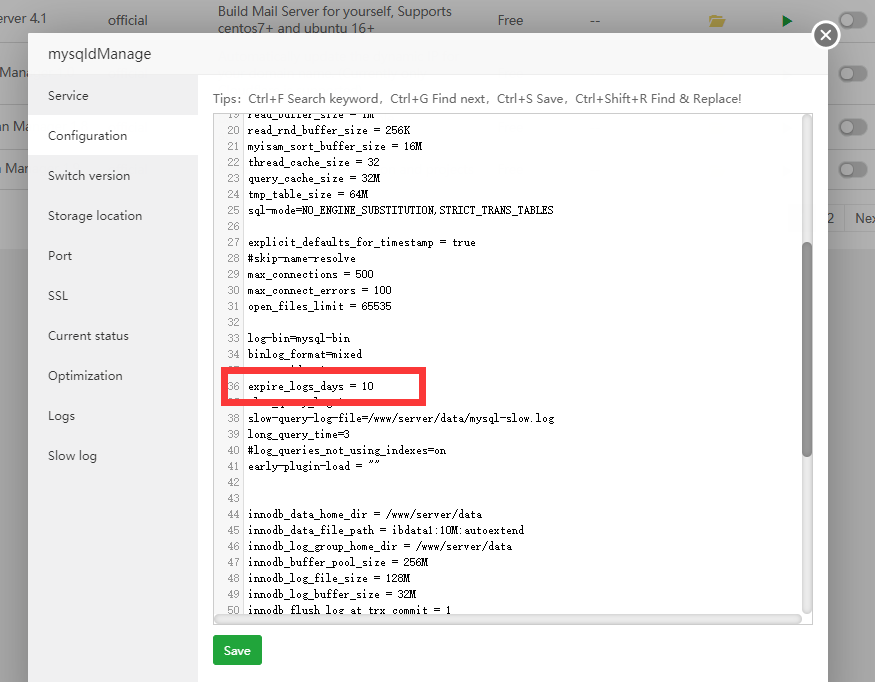Open the folder icon in the Mail Server row
Viewport: 875px width, 682px height.
click(x=716, y=20)
